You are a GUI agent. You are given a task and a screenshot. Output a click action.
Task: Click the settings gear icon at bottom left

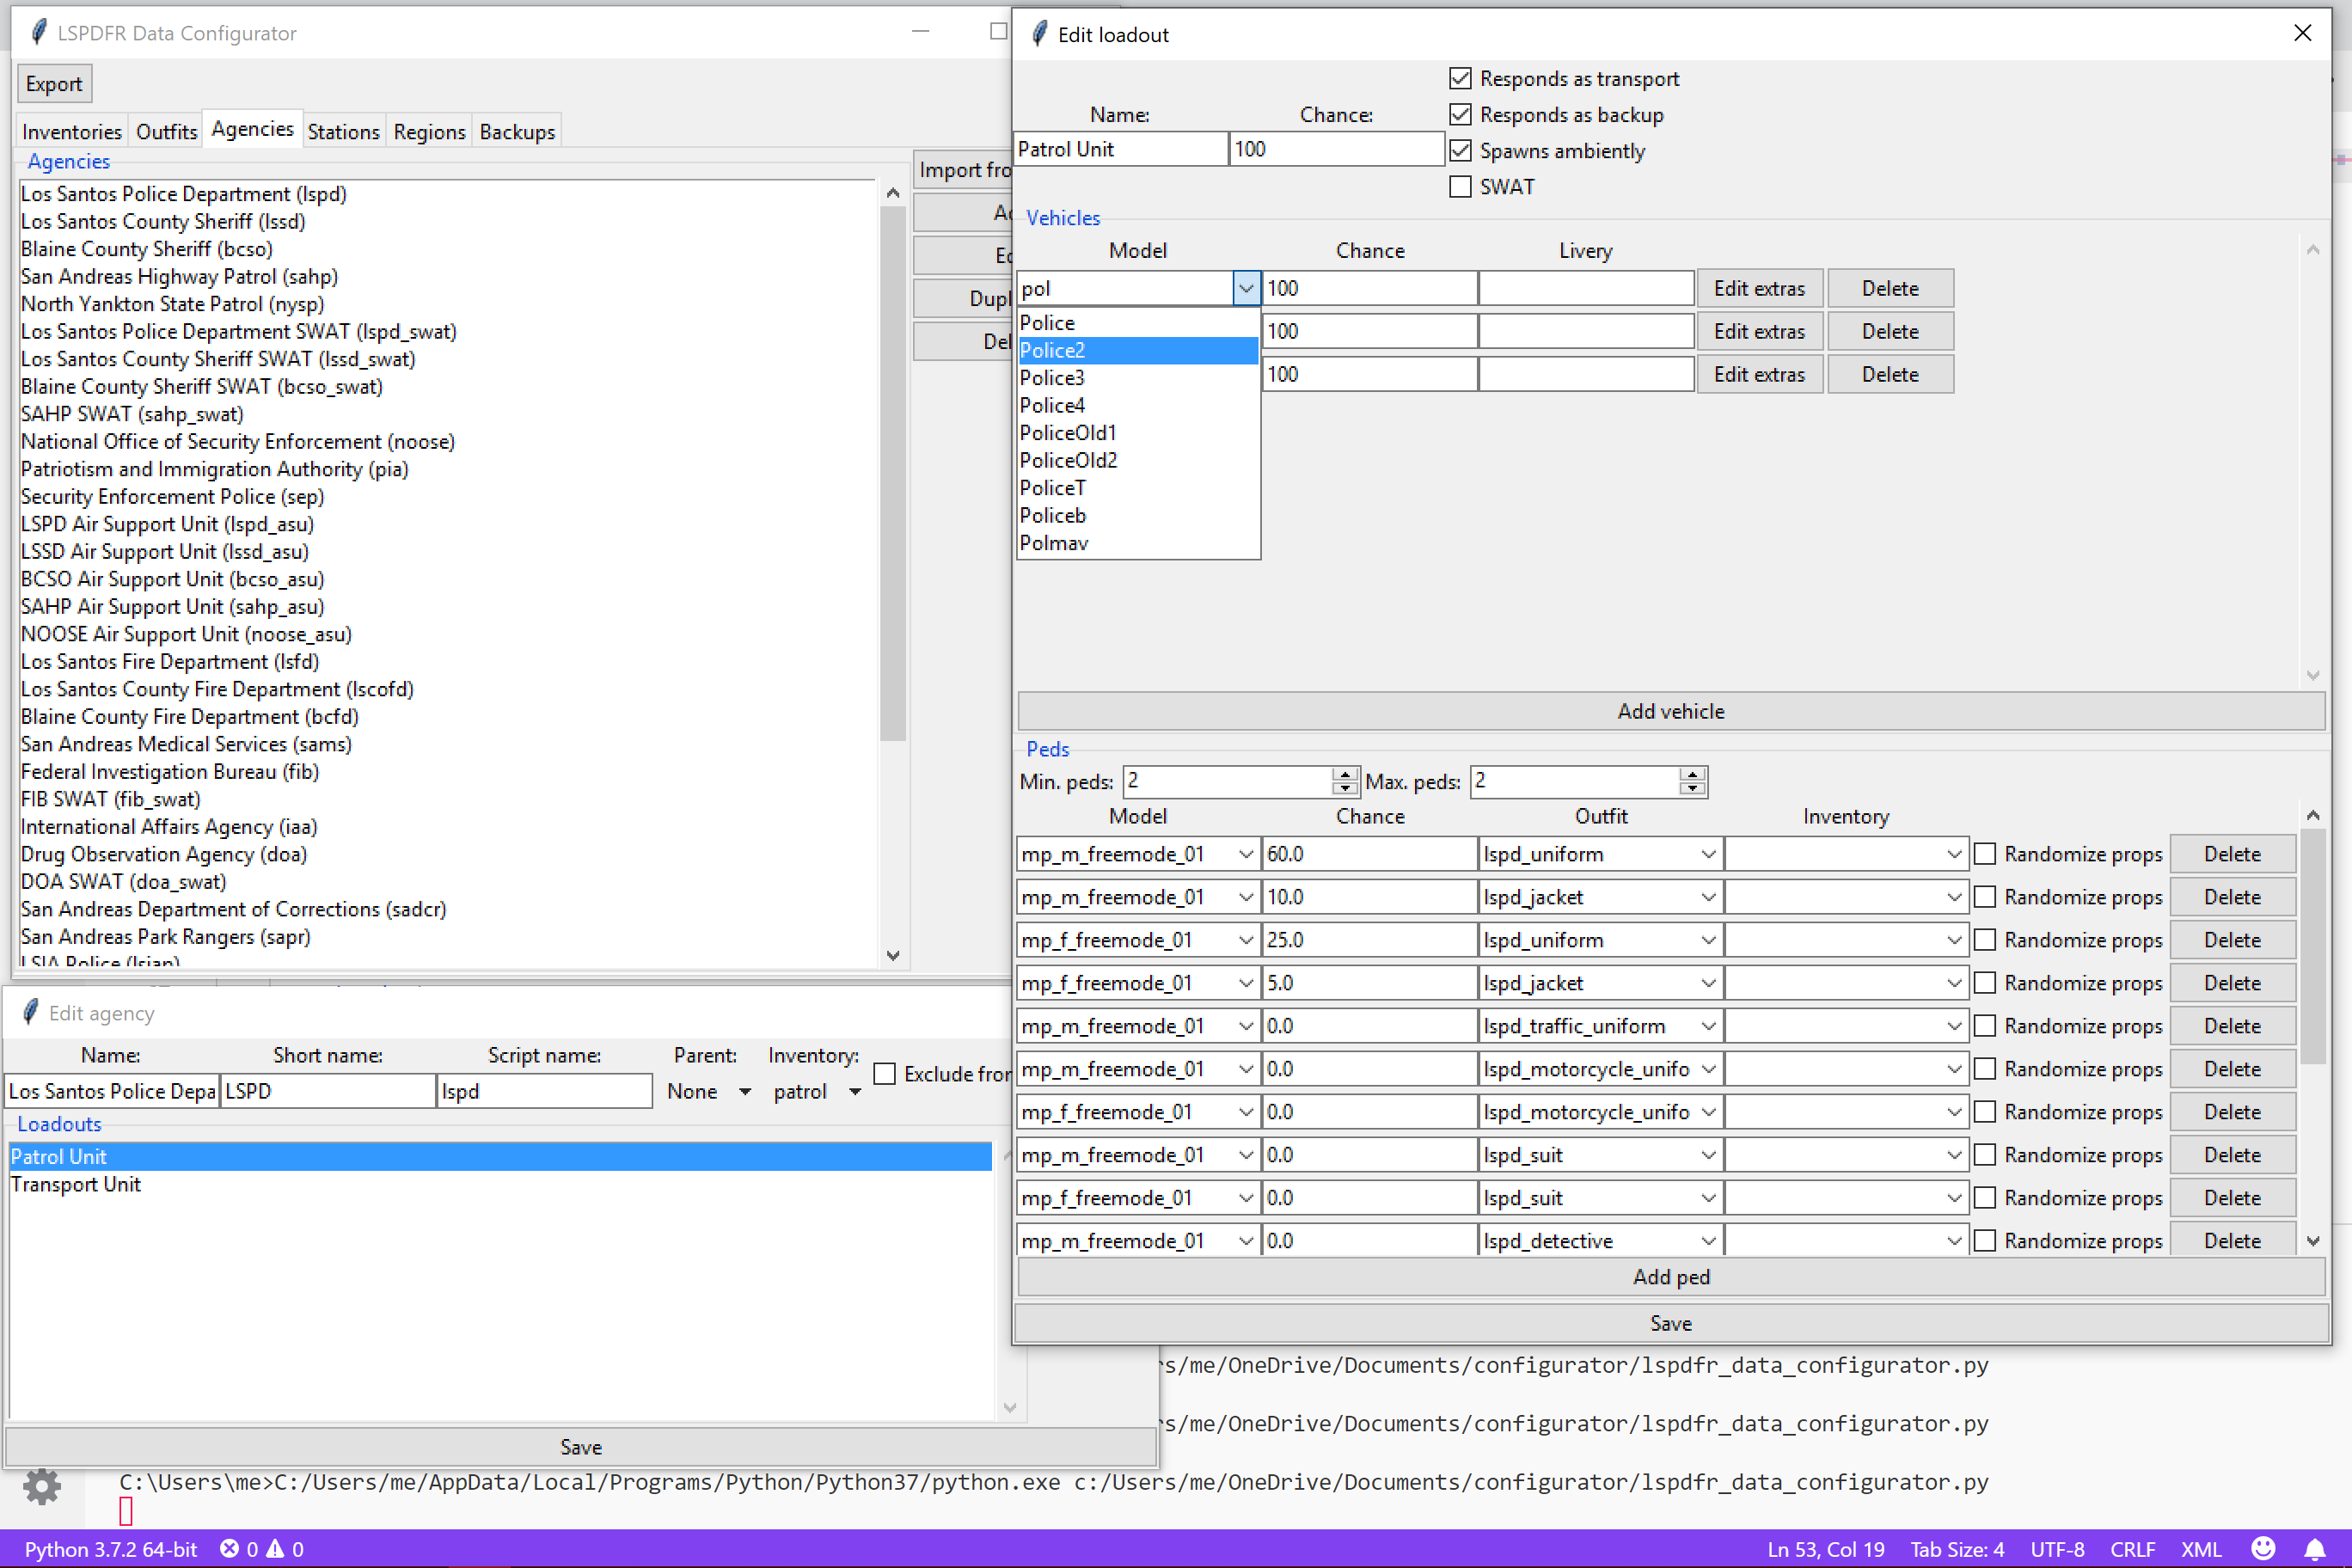[41, 1487]
